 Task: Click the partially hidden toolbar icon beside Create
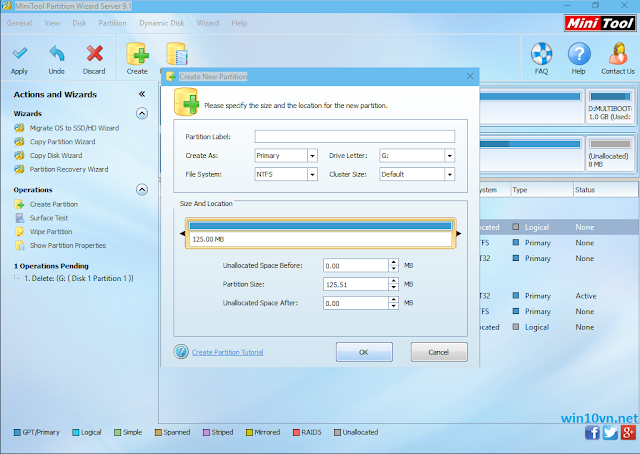(x=176, y=54)
